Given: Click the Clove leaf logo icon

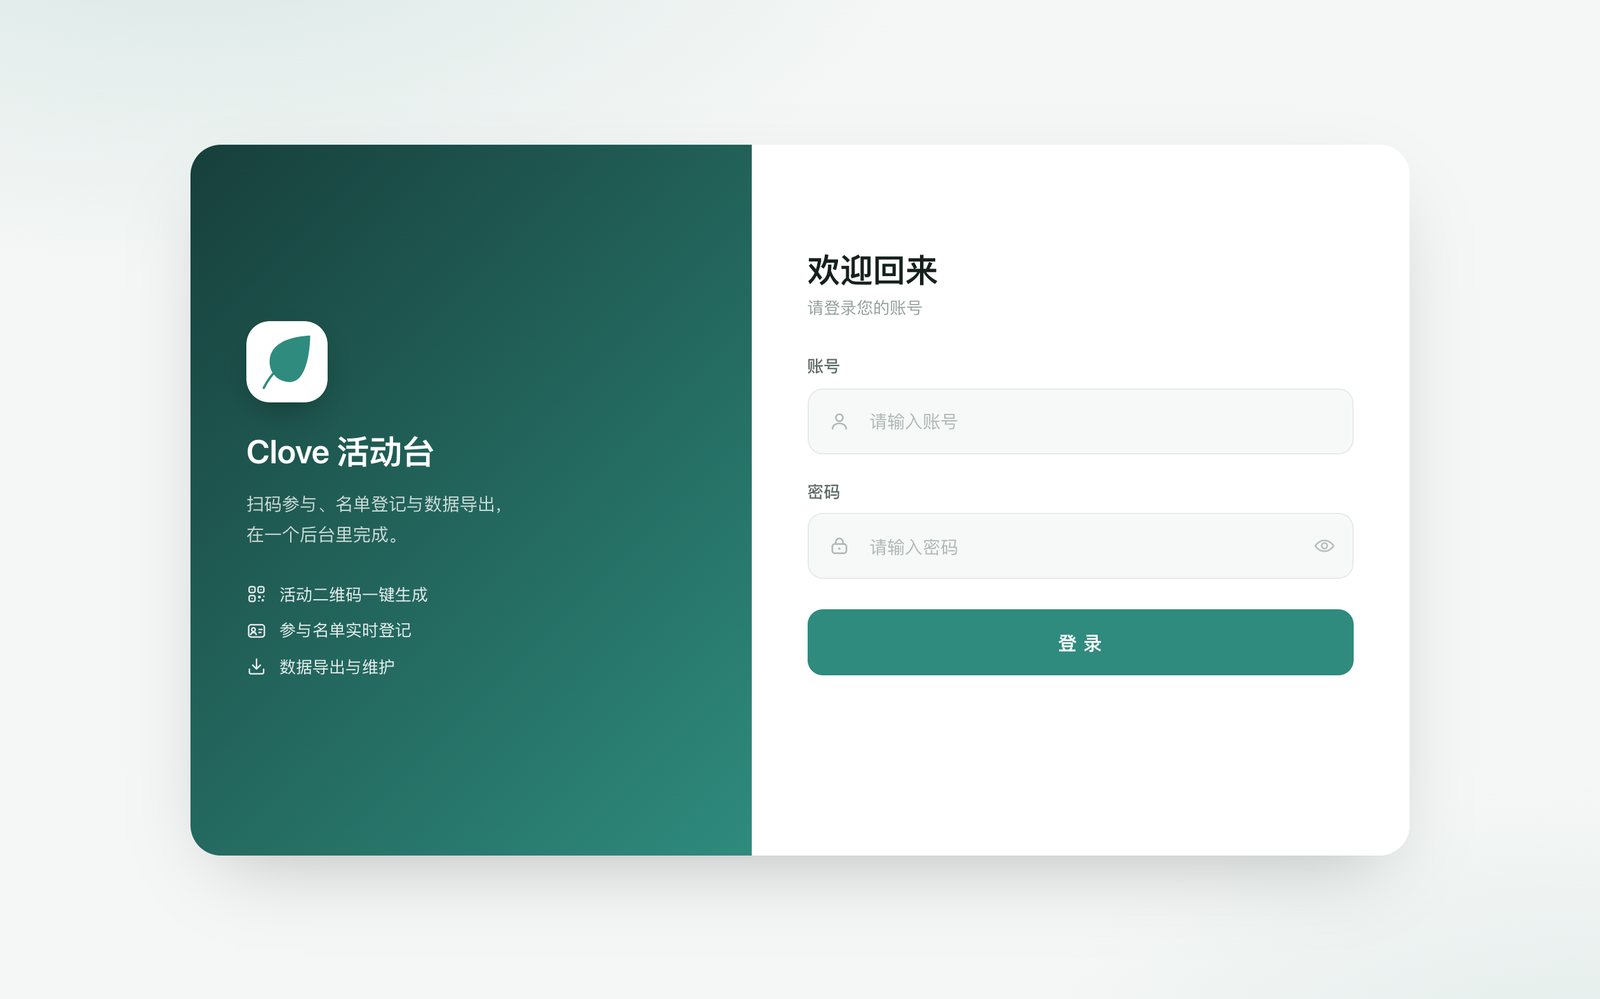Looking at the screenshot, I should pos(287,361).
